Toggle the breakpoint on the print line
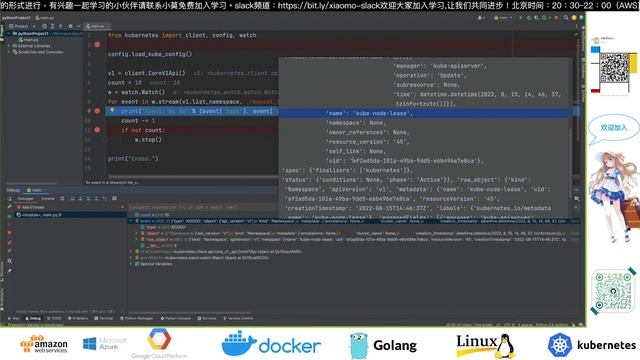 97,111
